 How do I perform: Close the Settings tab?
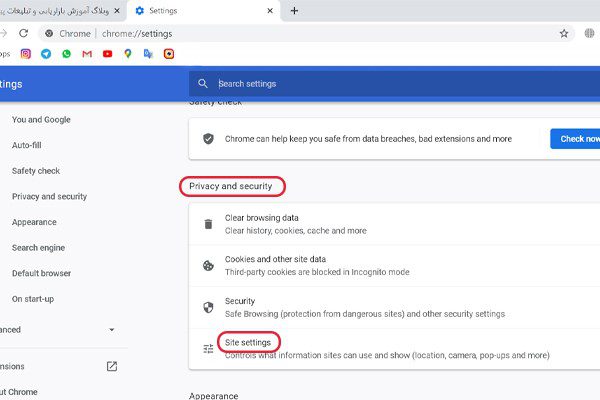(x=270, y=11)
